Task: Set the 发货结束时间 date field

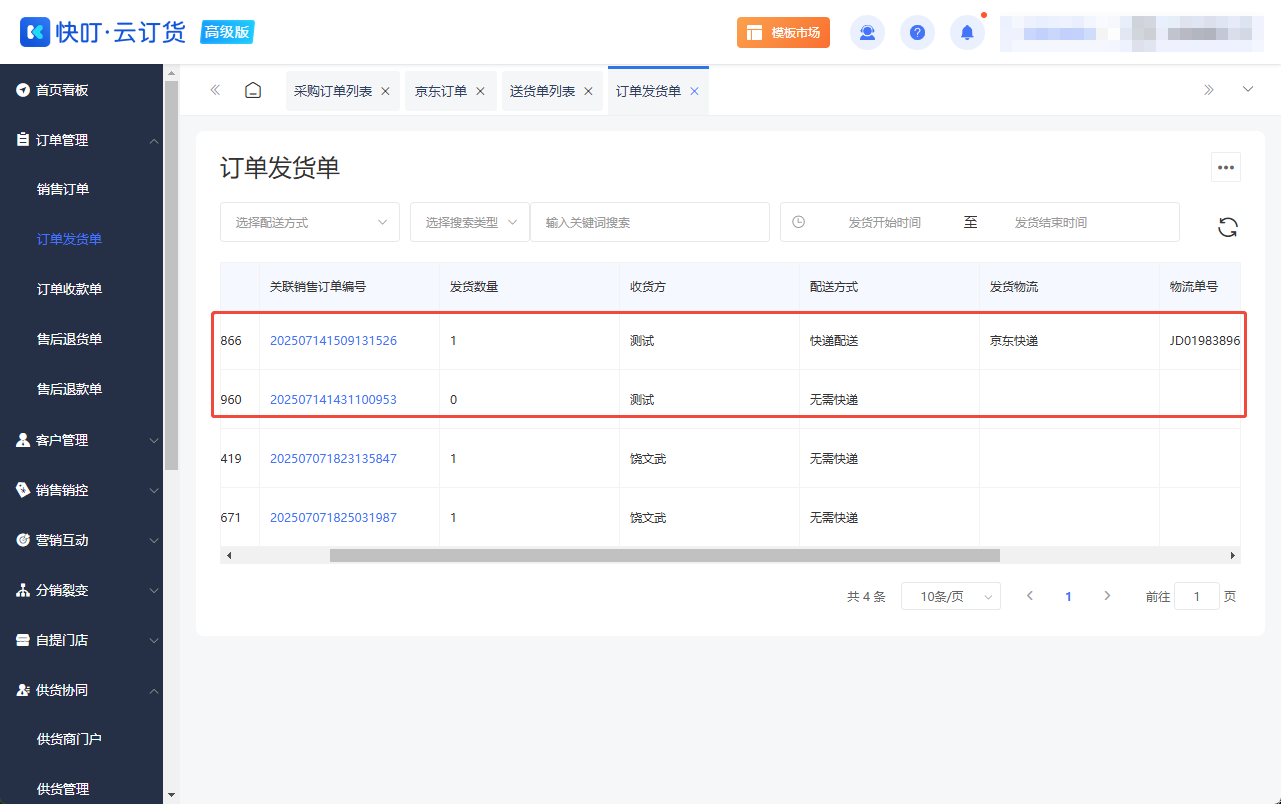Action: coord(1050,222)
